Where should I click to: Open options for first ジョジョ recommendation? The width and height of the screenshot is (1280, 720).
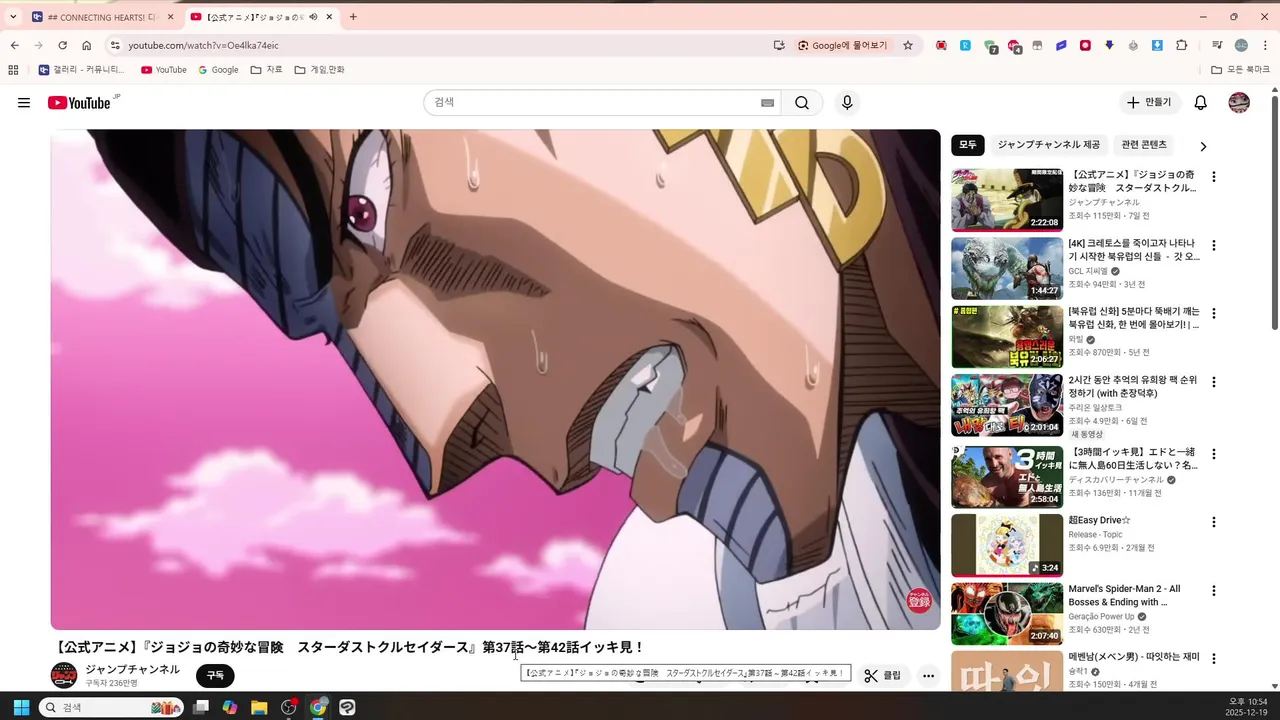coord(1214,177)
